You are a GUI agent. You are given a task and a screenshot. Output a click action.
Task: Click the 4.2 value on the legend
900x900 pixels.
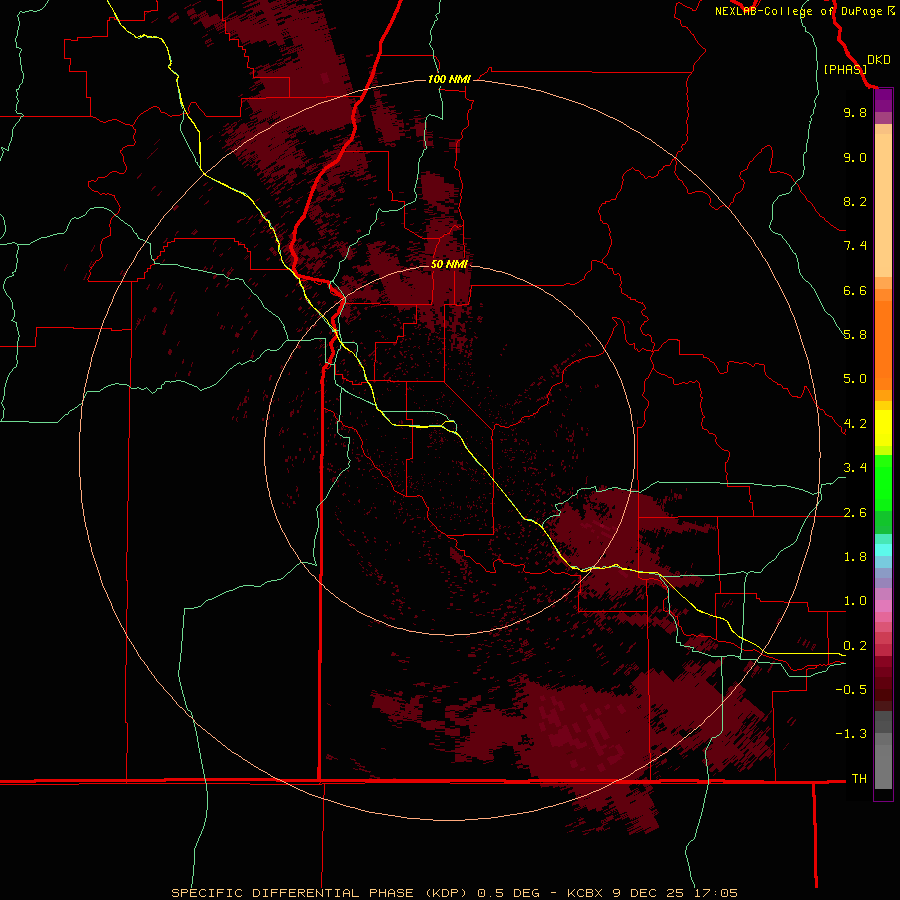point(855,424)
